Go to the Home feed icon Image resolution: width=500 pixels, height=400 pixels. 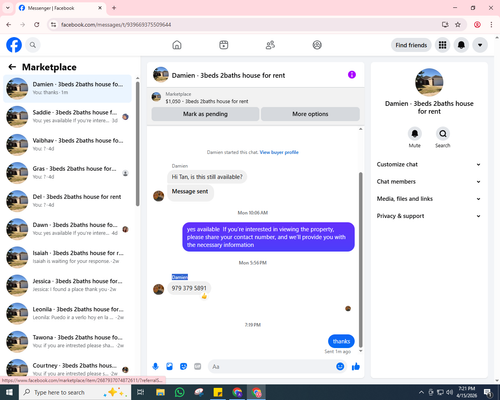tap(177, 45)
